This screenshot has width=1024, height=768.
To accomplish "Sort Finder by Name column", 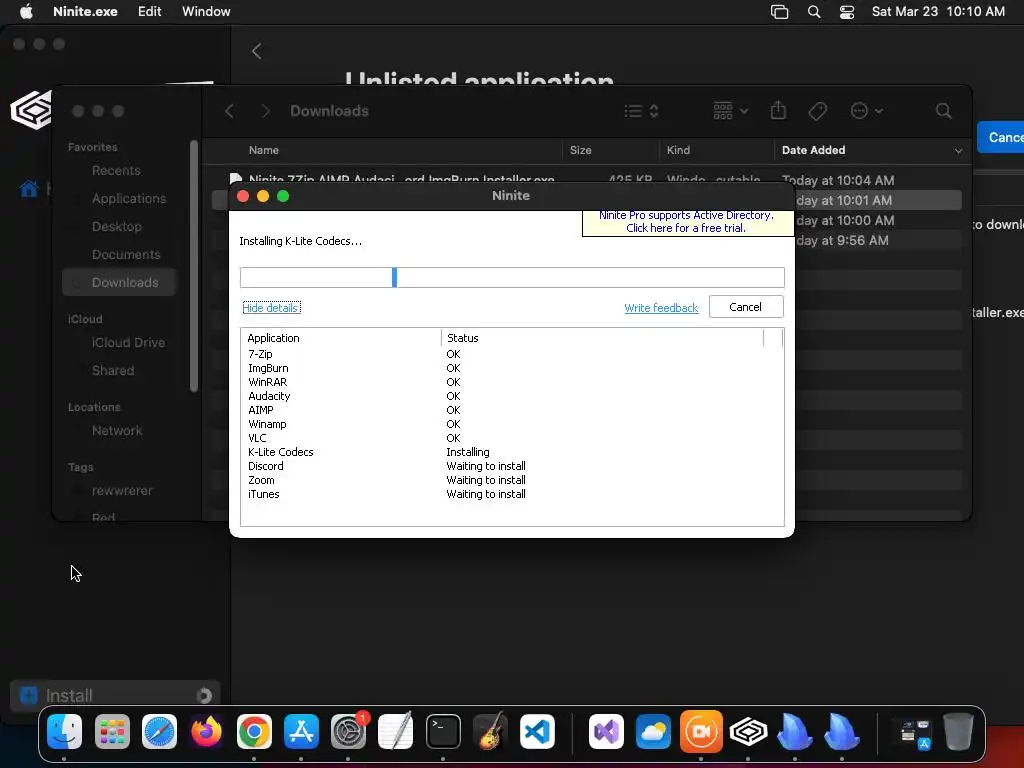I will click(x=264, y=150).
